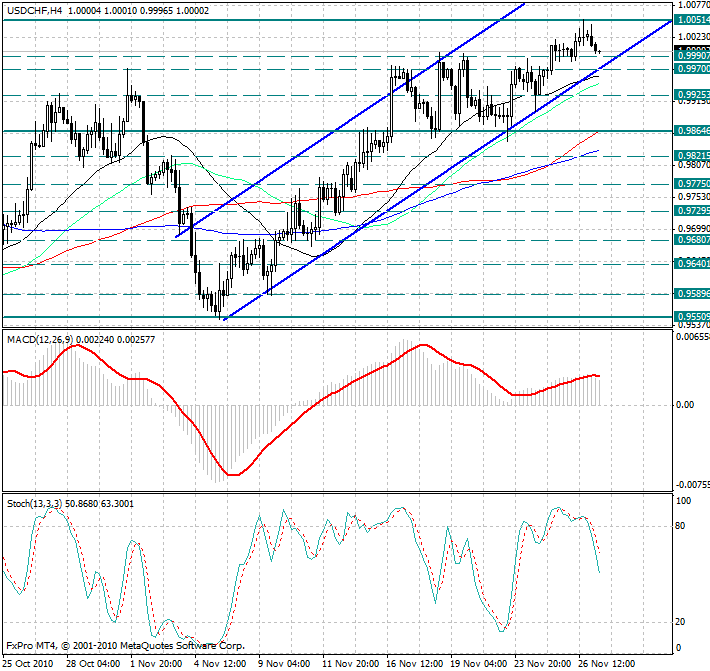The height and width of the screenshot is (671, 710).
Task: Select the MACD(12,26,9) indicator label
Action: point(47,341)
